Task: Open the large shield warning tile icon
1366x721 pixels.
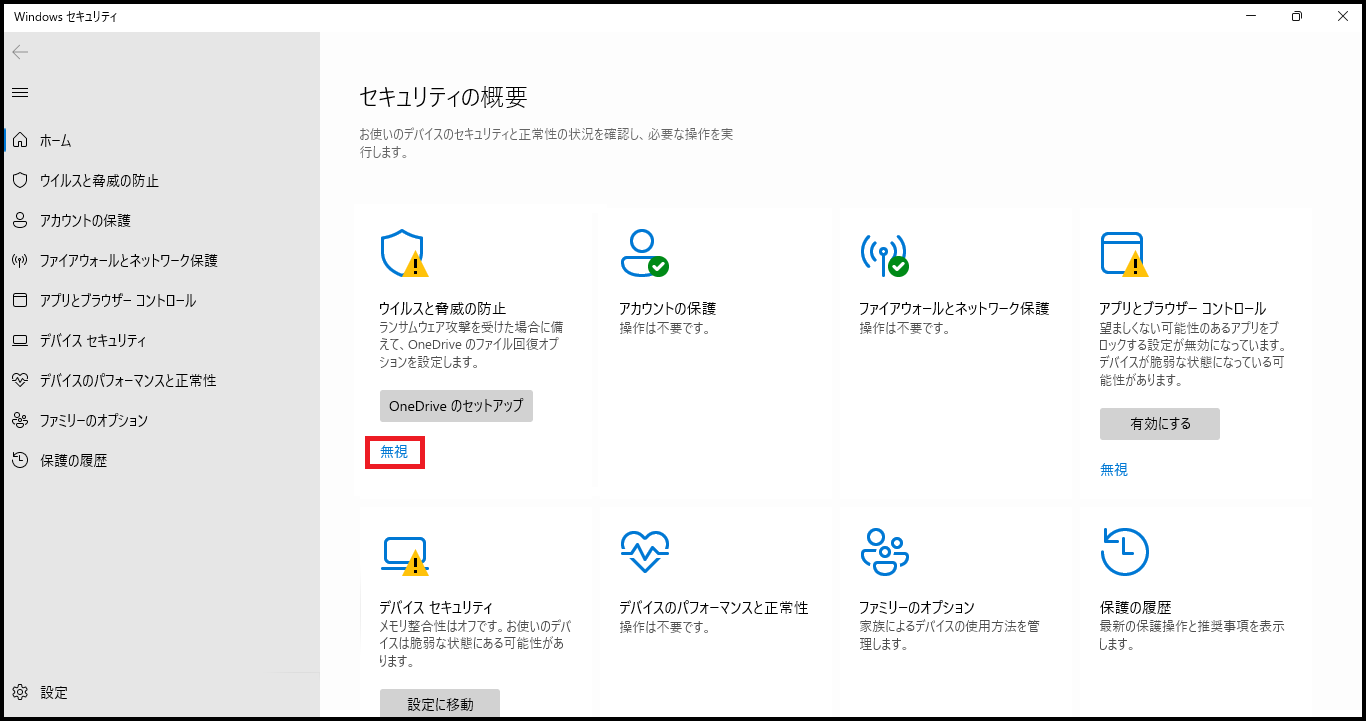Action: point(404,254)
